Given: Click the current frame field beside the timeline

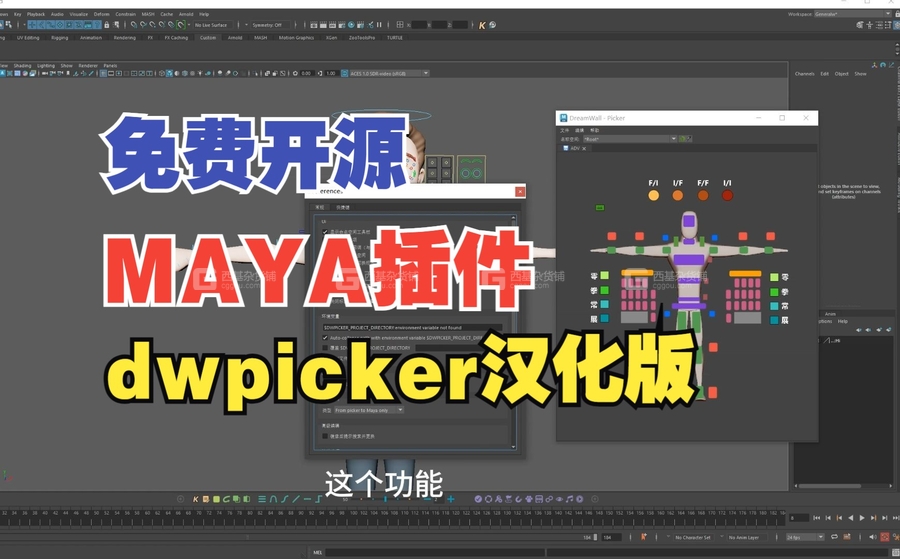Looking at the screenshot, I should (798, 518).
